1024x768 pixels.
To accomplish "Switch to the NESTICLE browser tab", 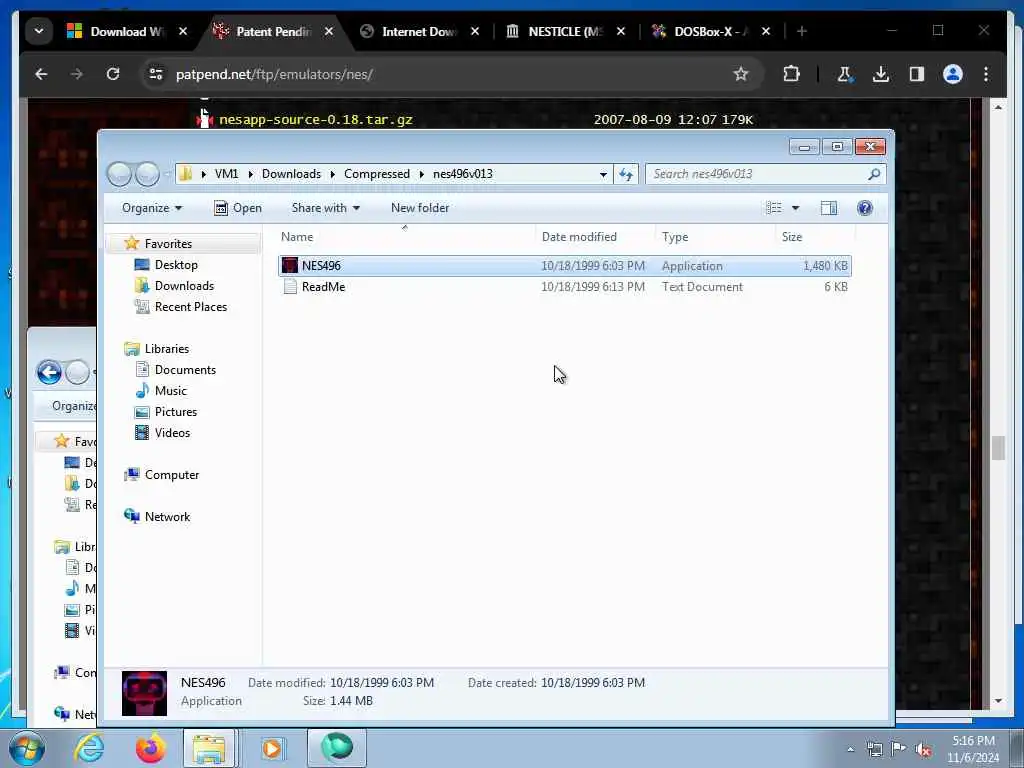I will tap(564, 31).
